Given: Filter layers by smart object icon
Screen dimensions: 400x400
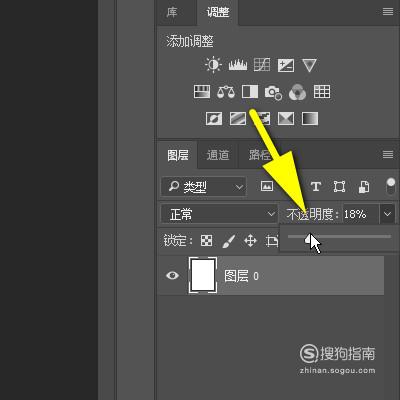Looking at the screenshot, I should [x=364, y=187].
